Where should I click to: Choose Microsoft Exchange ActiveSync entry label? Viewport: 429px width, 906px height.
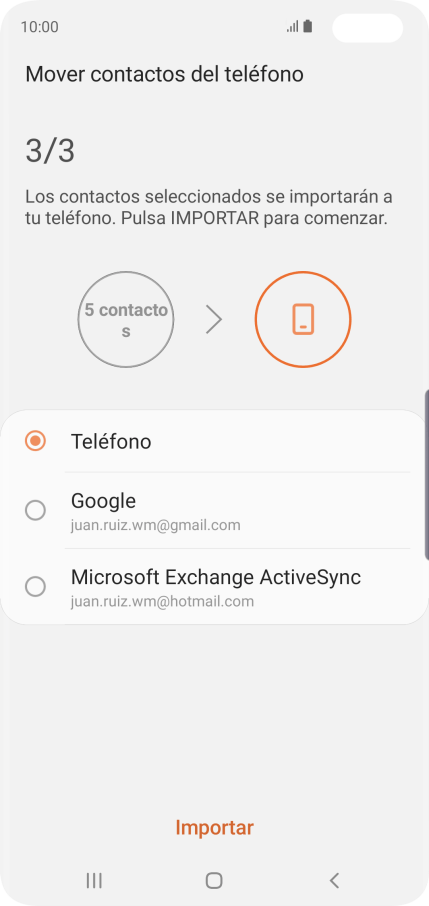pyautogui.click(x=216, y=577)
